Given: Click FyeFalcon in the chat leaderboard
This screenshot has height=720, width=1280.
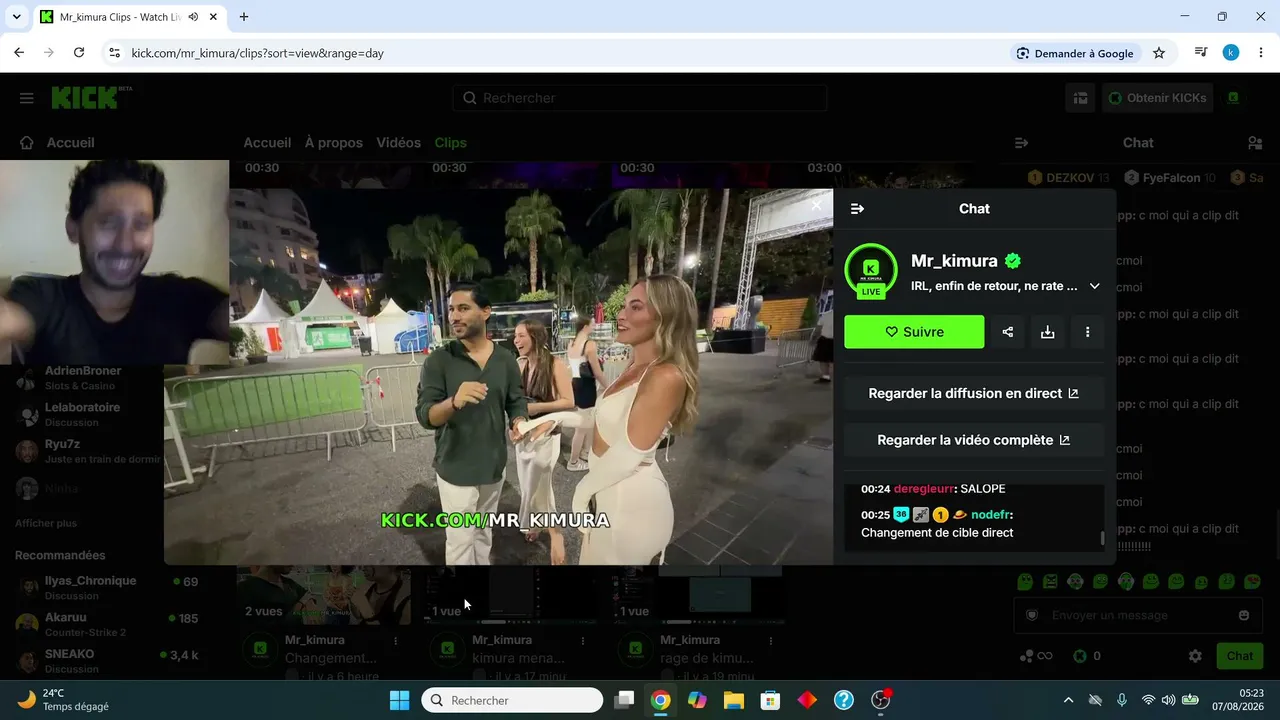Looking at the screenshot, I should [x=1170, y=178].
